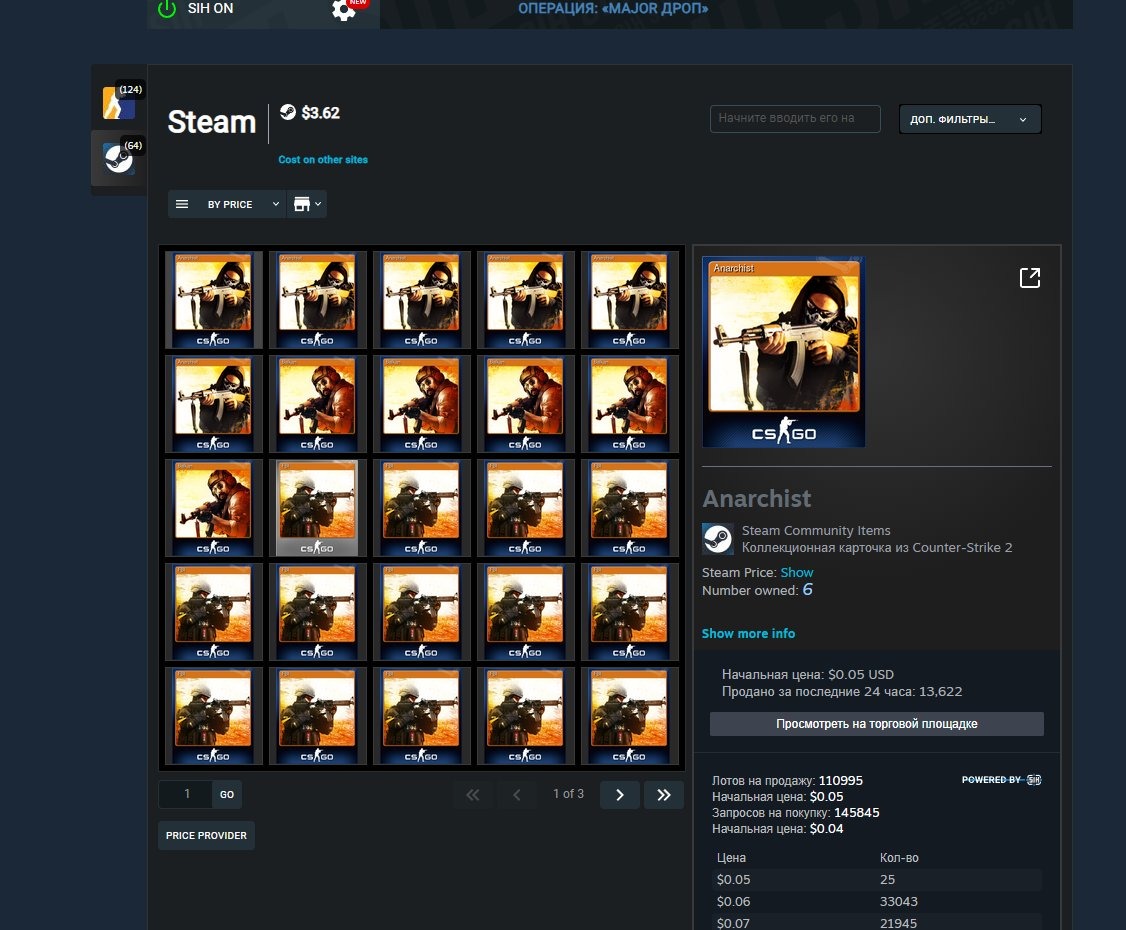Click the PRICE PROVIDER button
1126x930 pixels.
(x=206, y=835)
